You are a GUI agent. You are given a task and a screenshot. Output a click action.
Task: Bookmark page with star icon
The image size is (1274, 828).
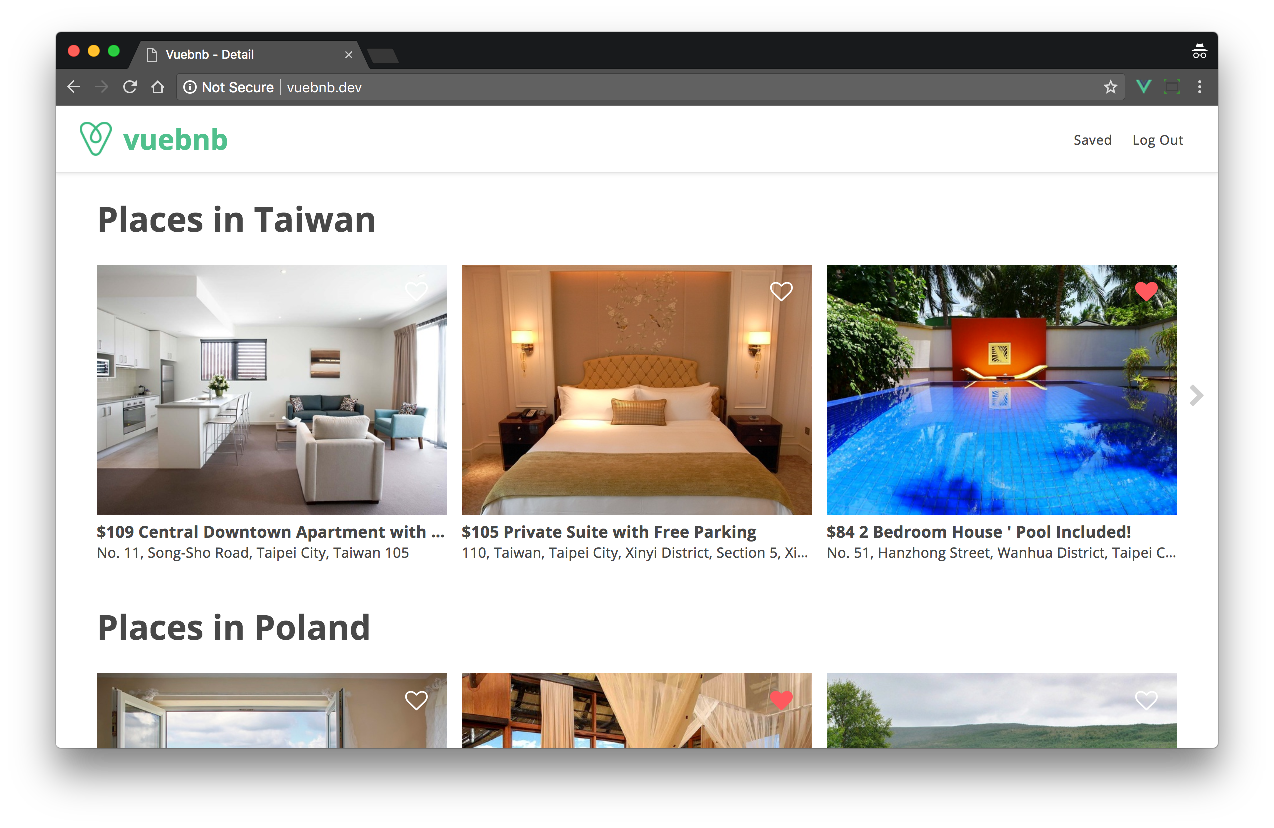click(1110, 87)
